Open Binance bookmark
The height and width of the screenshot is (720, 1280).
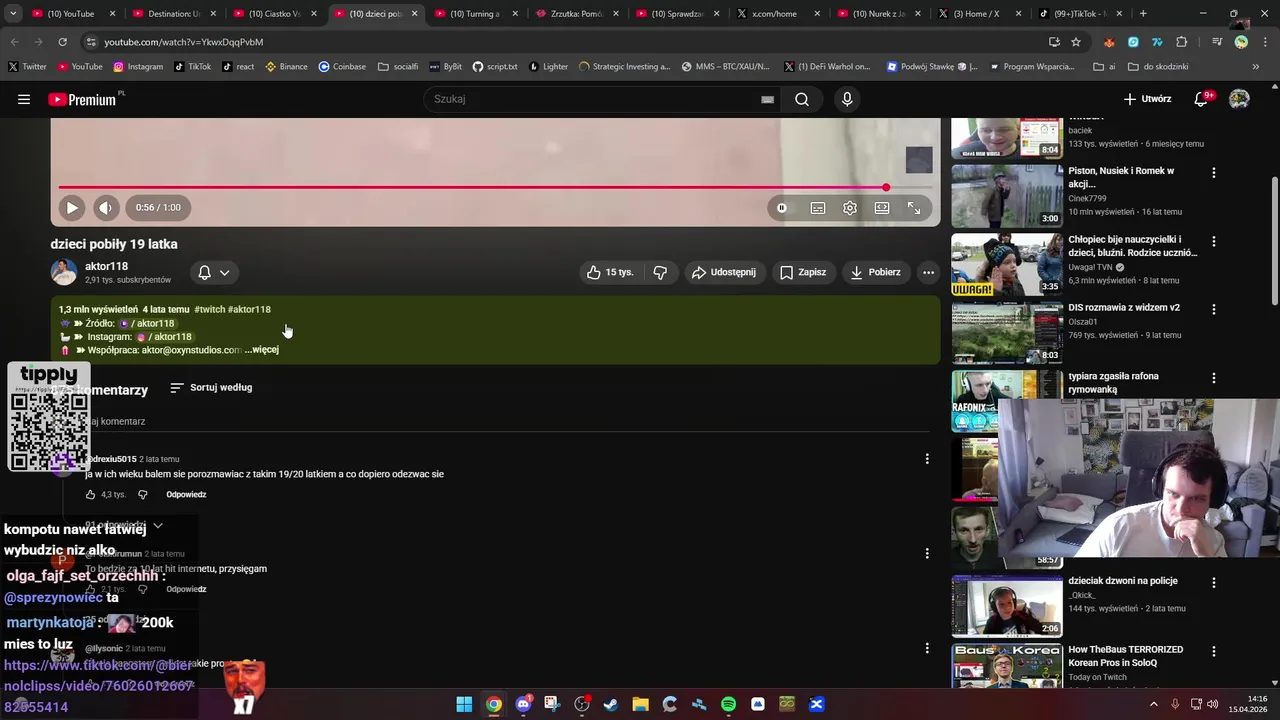[286, 67]
